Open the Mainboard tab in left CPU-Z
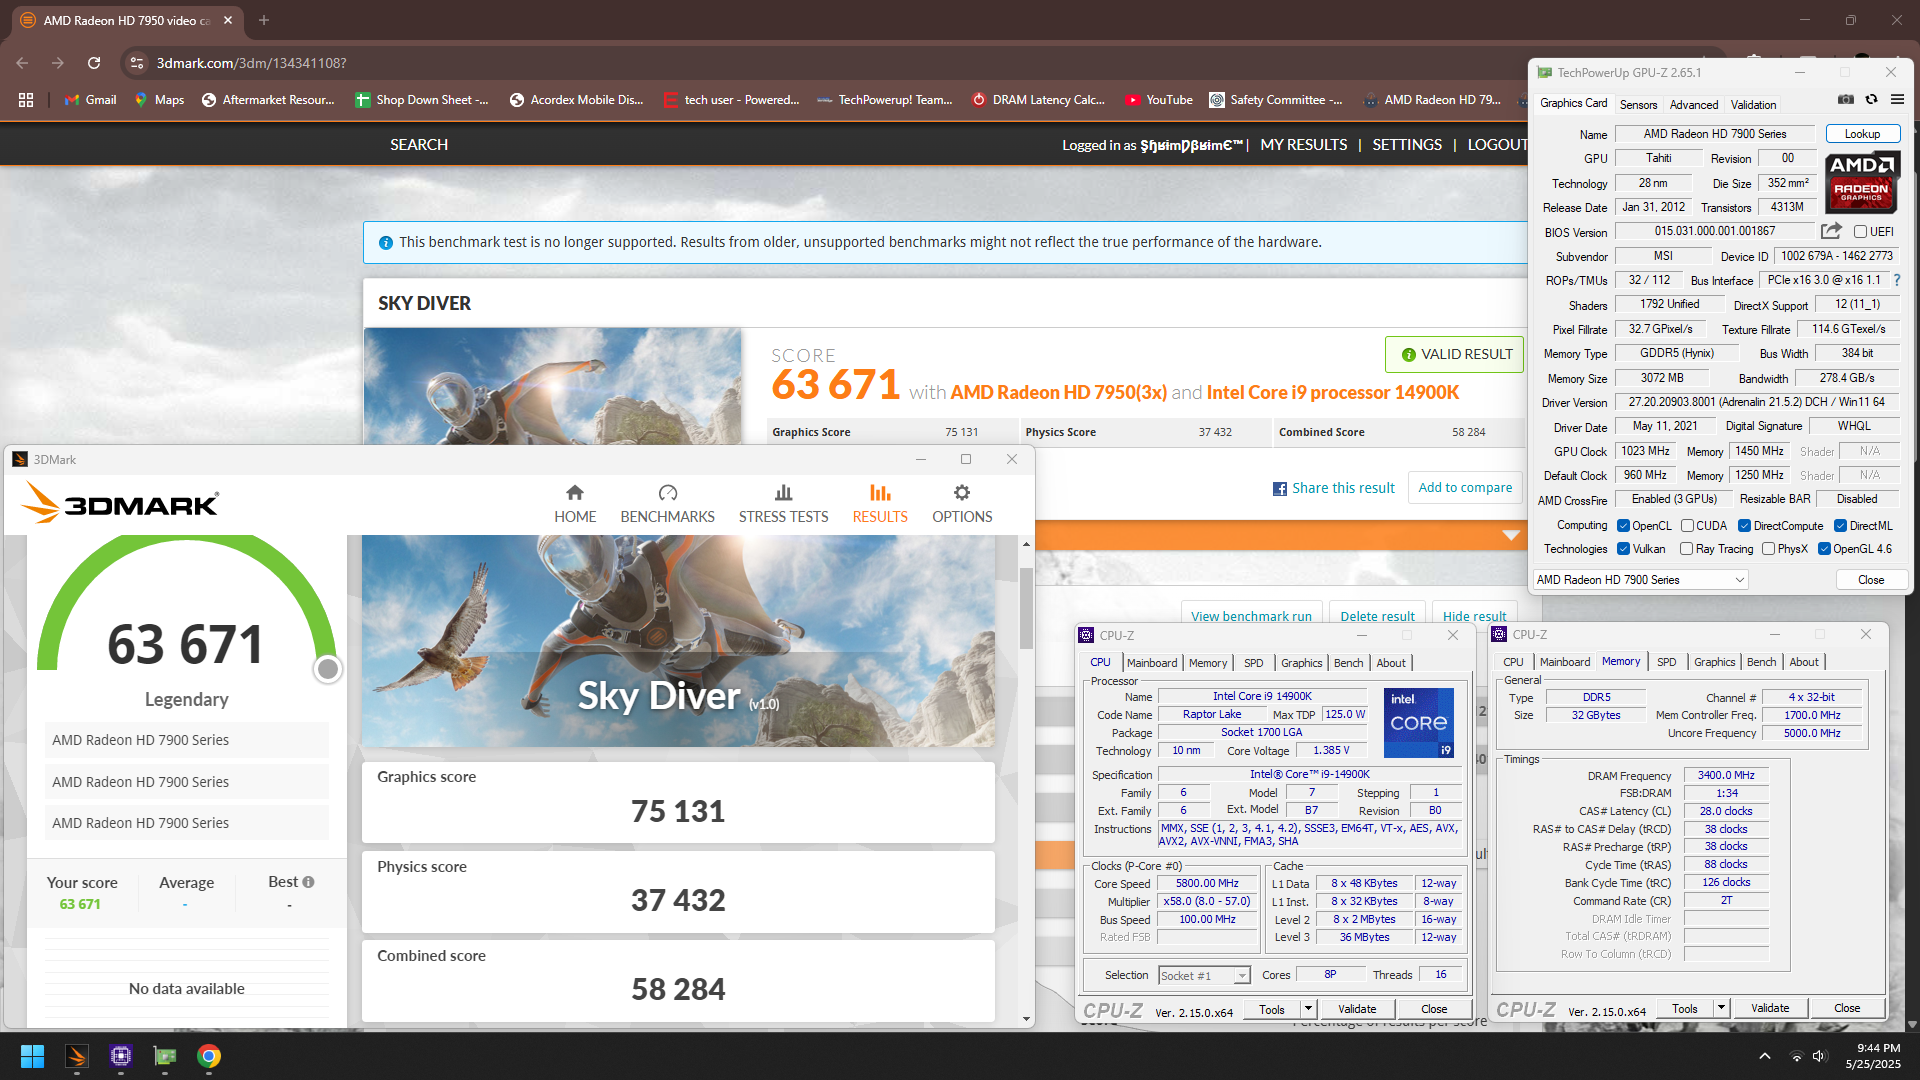The height and width of the screenshot is (1080, 1920). click(1152, 663)
